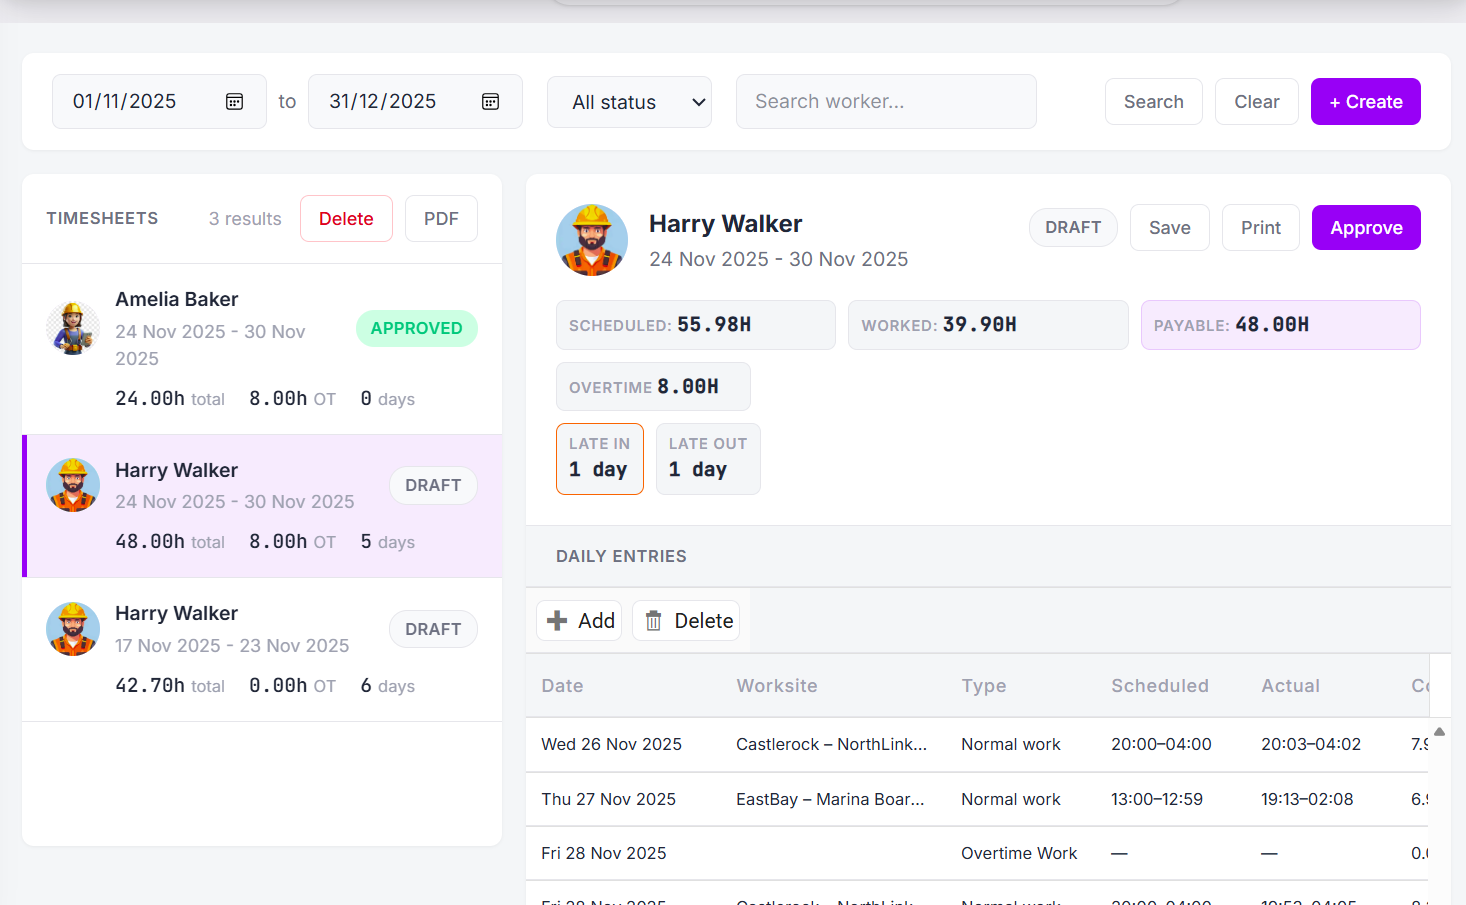
Task: Click the trash Delete icon in Daily Entries
Action: coord(654,620)
